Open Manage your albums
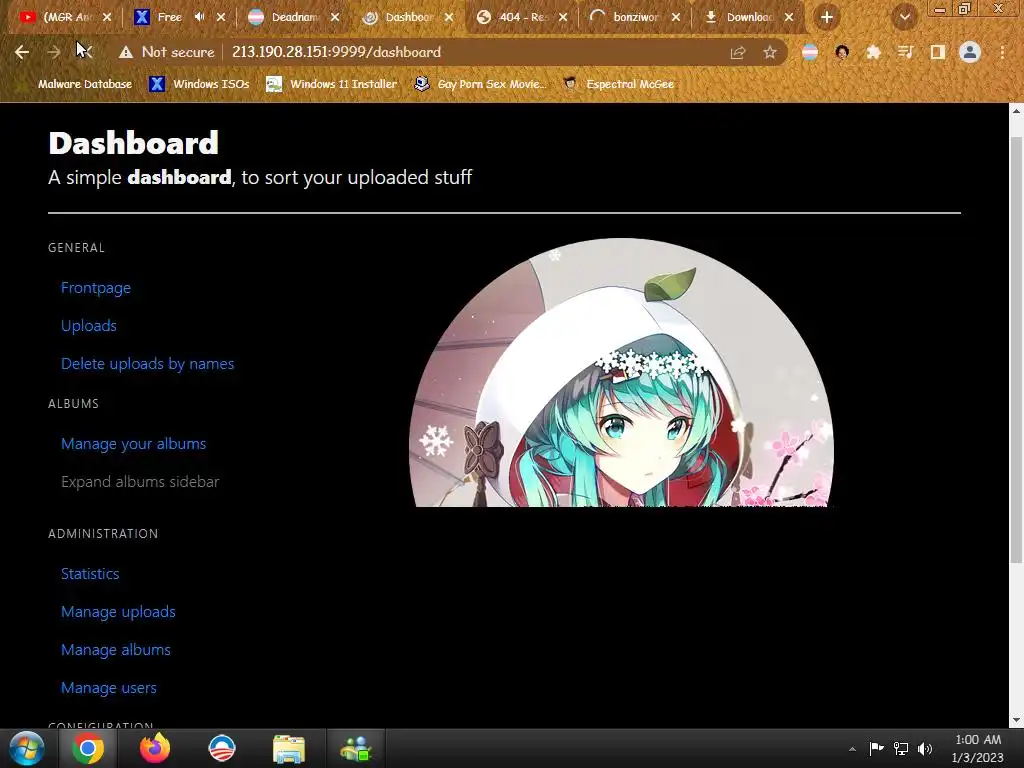The width and height of the screenshot is (1024, 768). pos(134,444)
